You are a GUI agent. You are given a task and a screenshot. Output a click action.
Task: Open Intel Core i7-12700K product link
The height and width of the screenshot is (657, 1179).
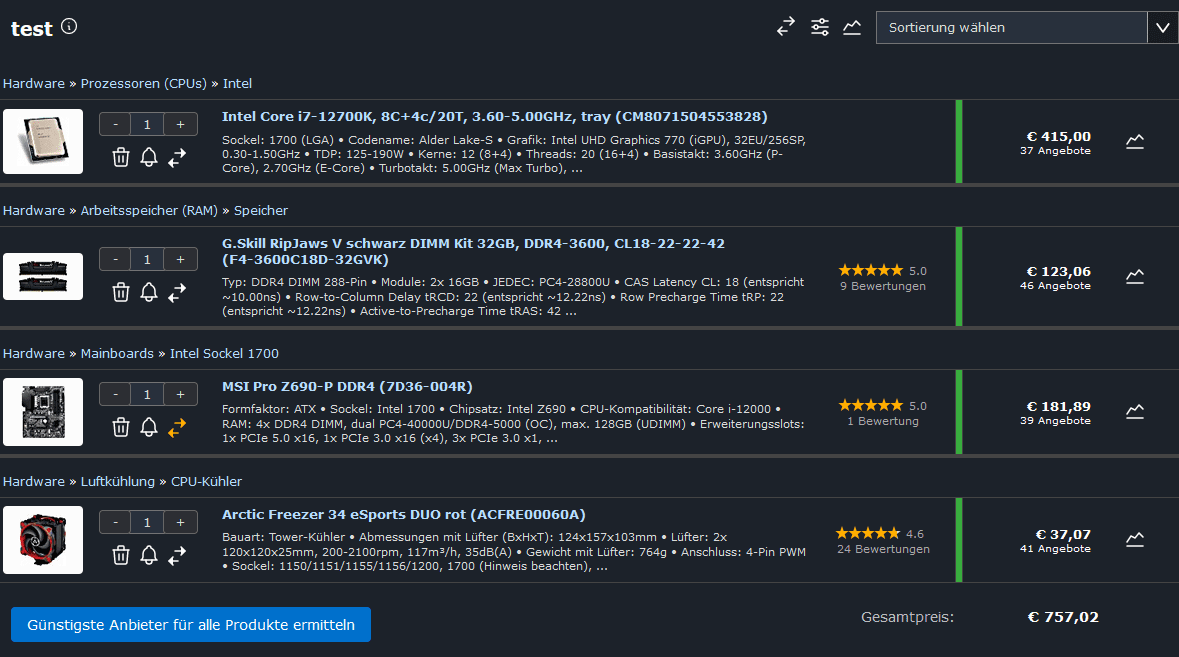(495, 117)
